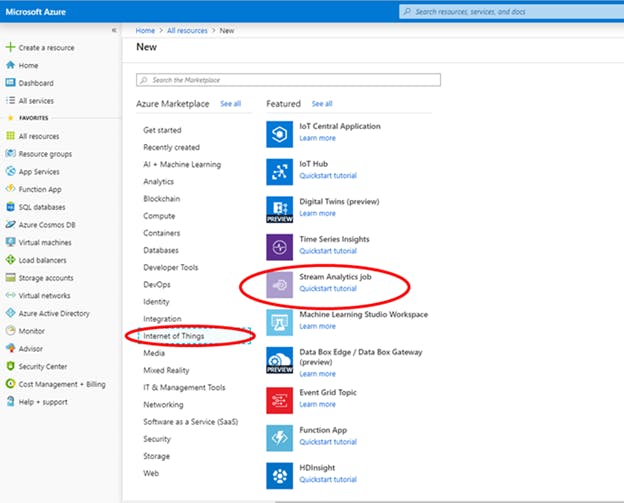Viewport: 624px width, 503px height.
Task: Click the Microsoft Azure header title
Action: [x=35, y=12]
